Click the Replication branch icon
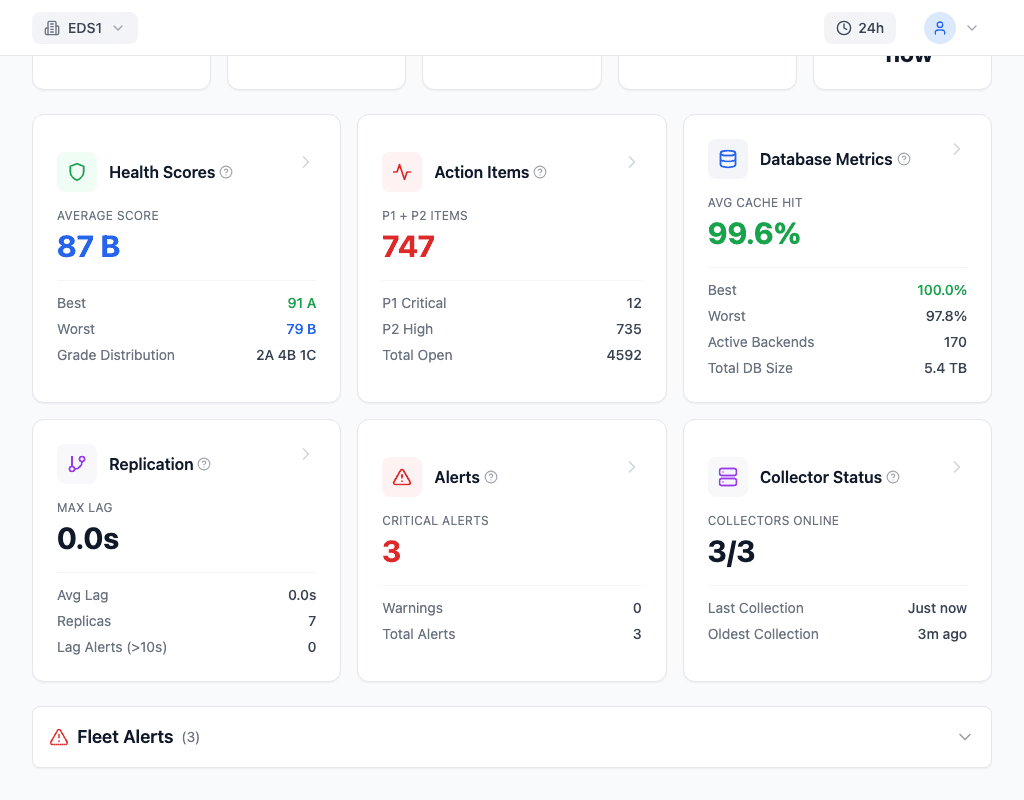The height and width of the screenshot is (800, 1024). point(77,464)
